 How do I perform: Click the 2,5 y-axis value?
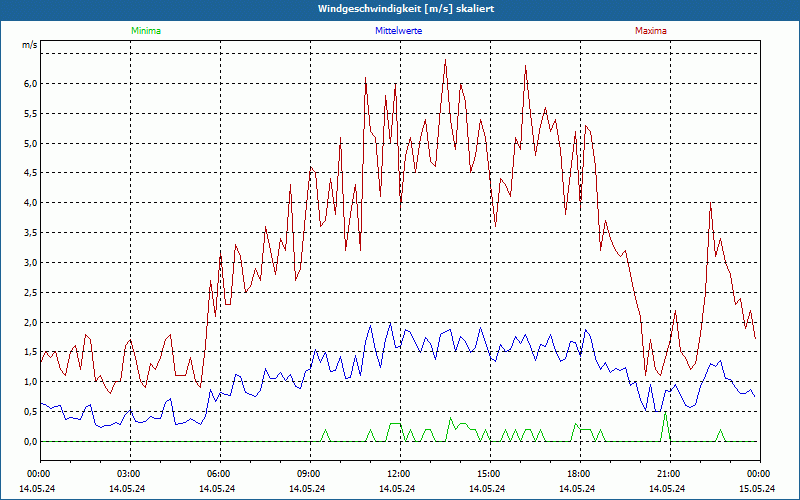click(x=31, y=292)
